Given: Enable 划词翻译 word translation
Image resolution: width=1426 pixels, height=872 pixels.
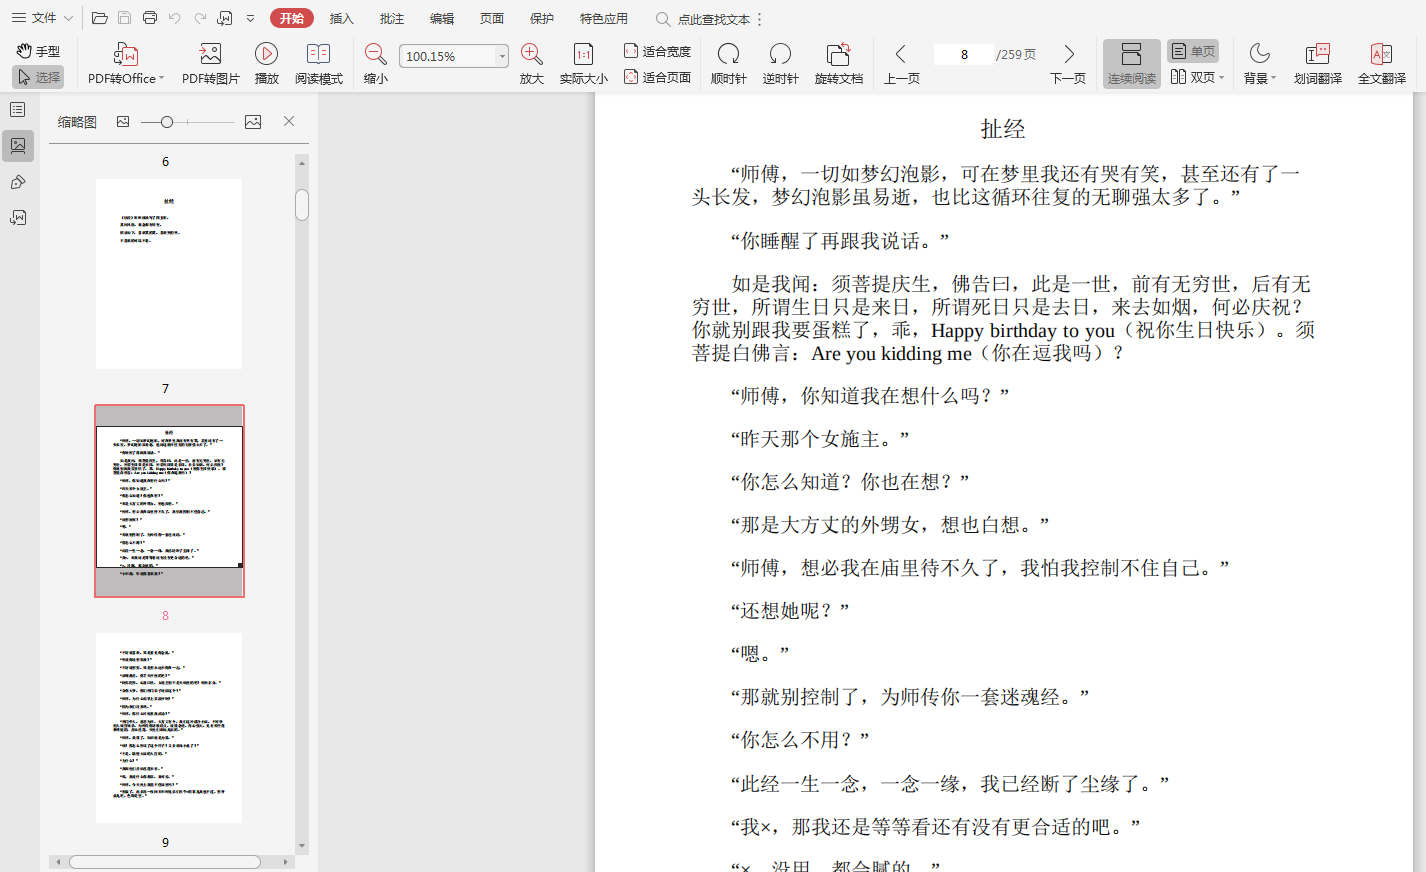Looking at the screenshot, I should pos(1317,64).
